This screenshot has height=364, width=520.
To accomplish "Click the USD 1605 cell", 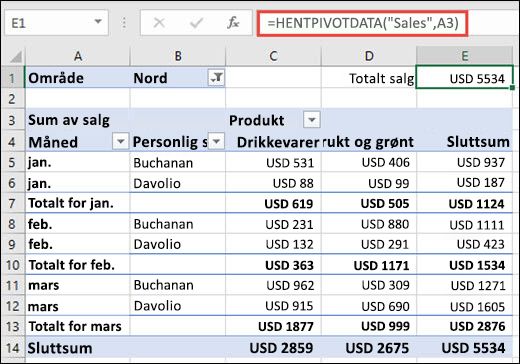I will click(x=464, y=306).
